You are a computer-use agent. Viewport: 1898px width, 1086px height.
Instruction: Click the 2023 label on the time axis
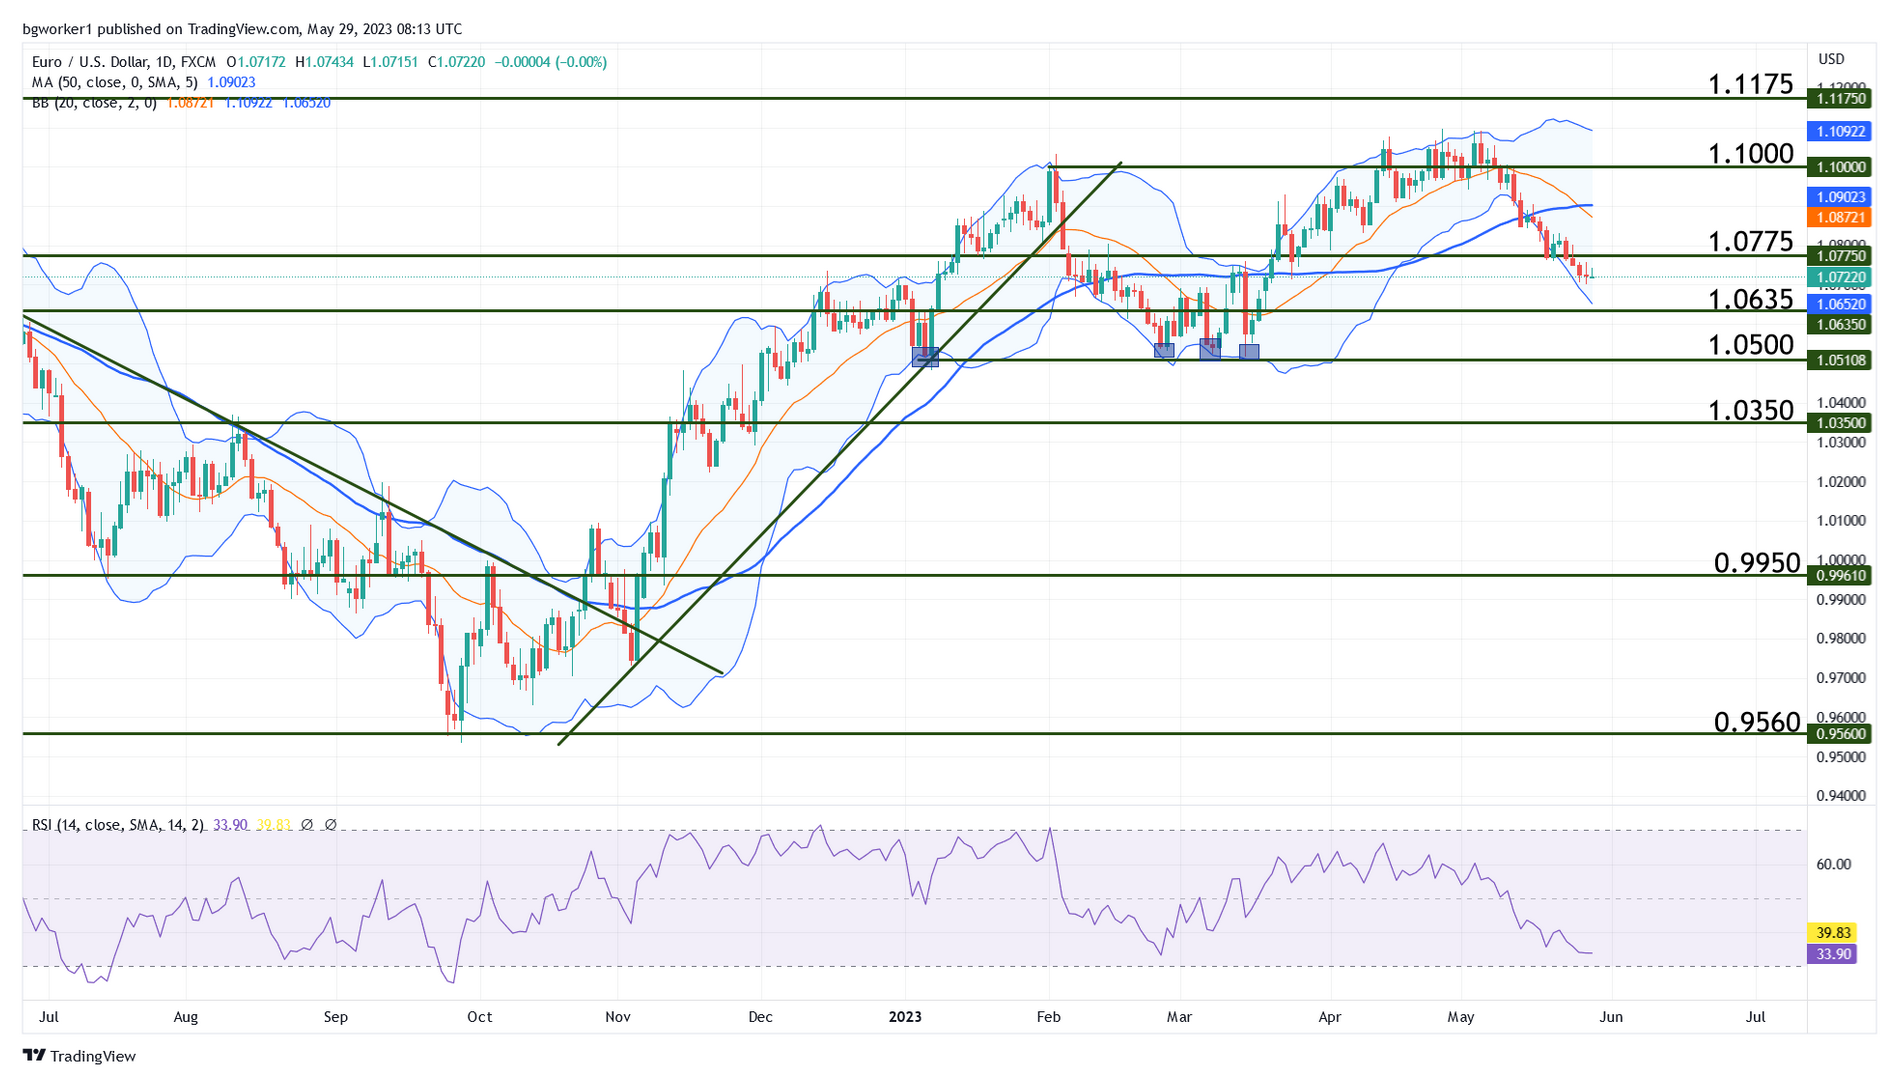(x=905, y=1017)
